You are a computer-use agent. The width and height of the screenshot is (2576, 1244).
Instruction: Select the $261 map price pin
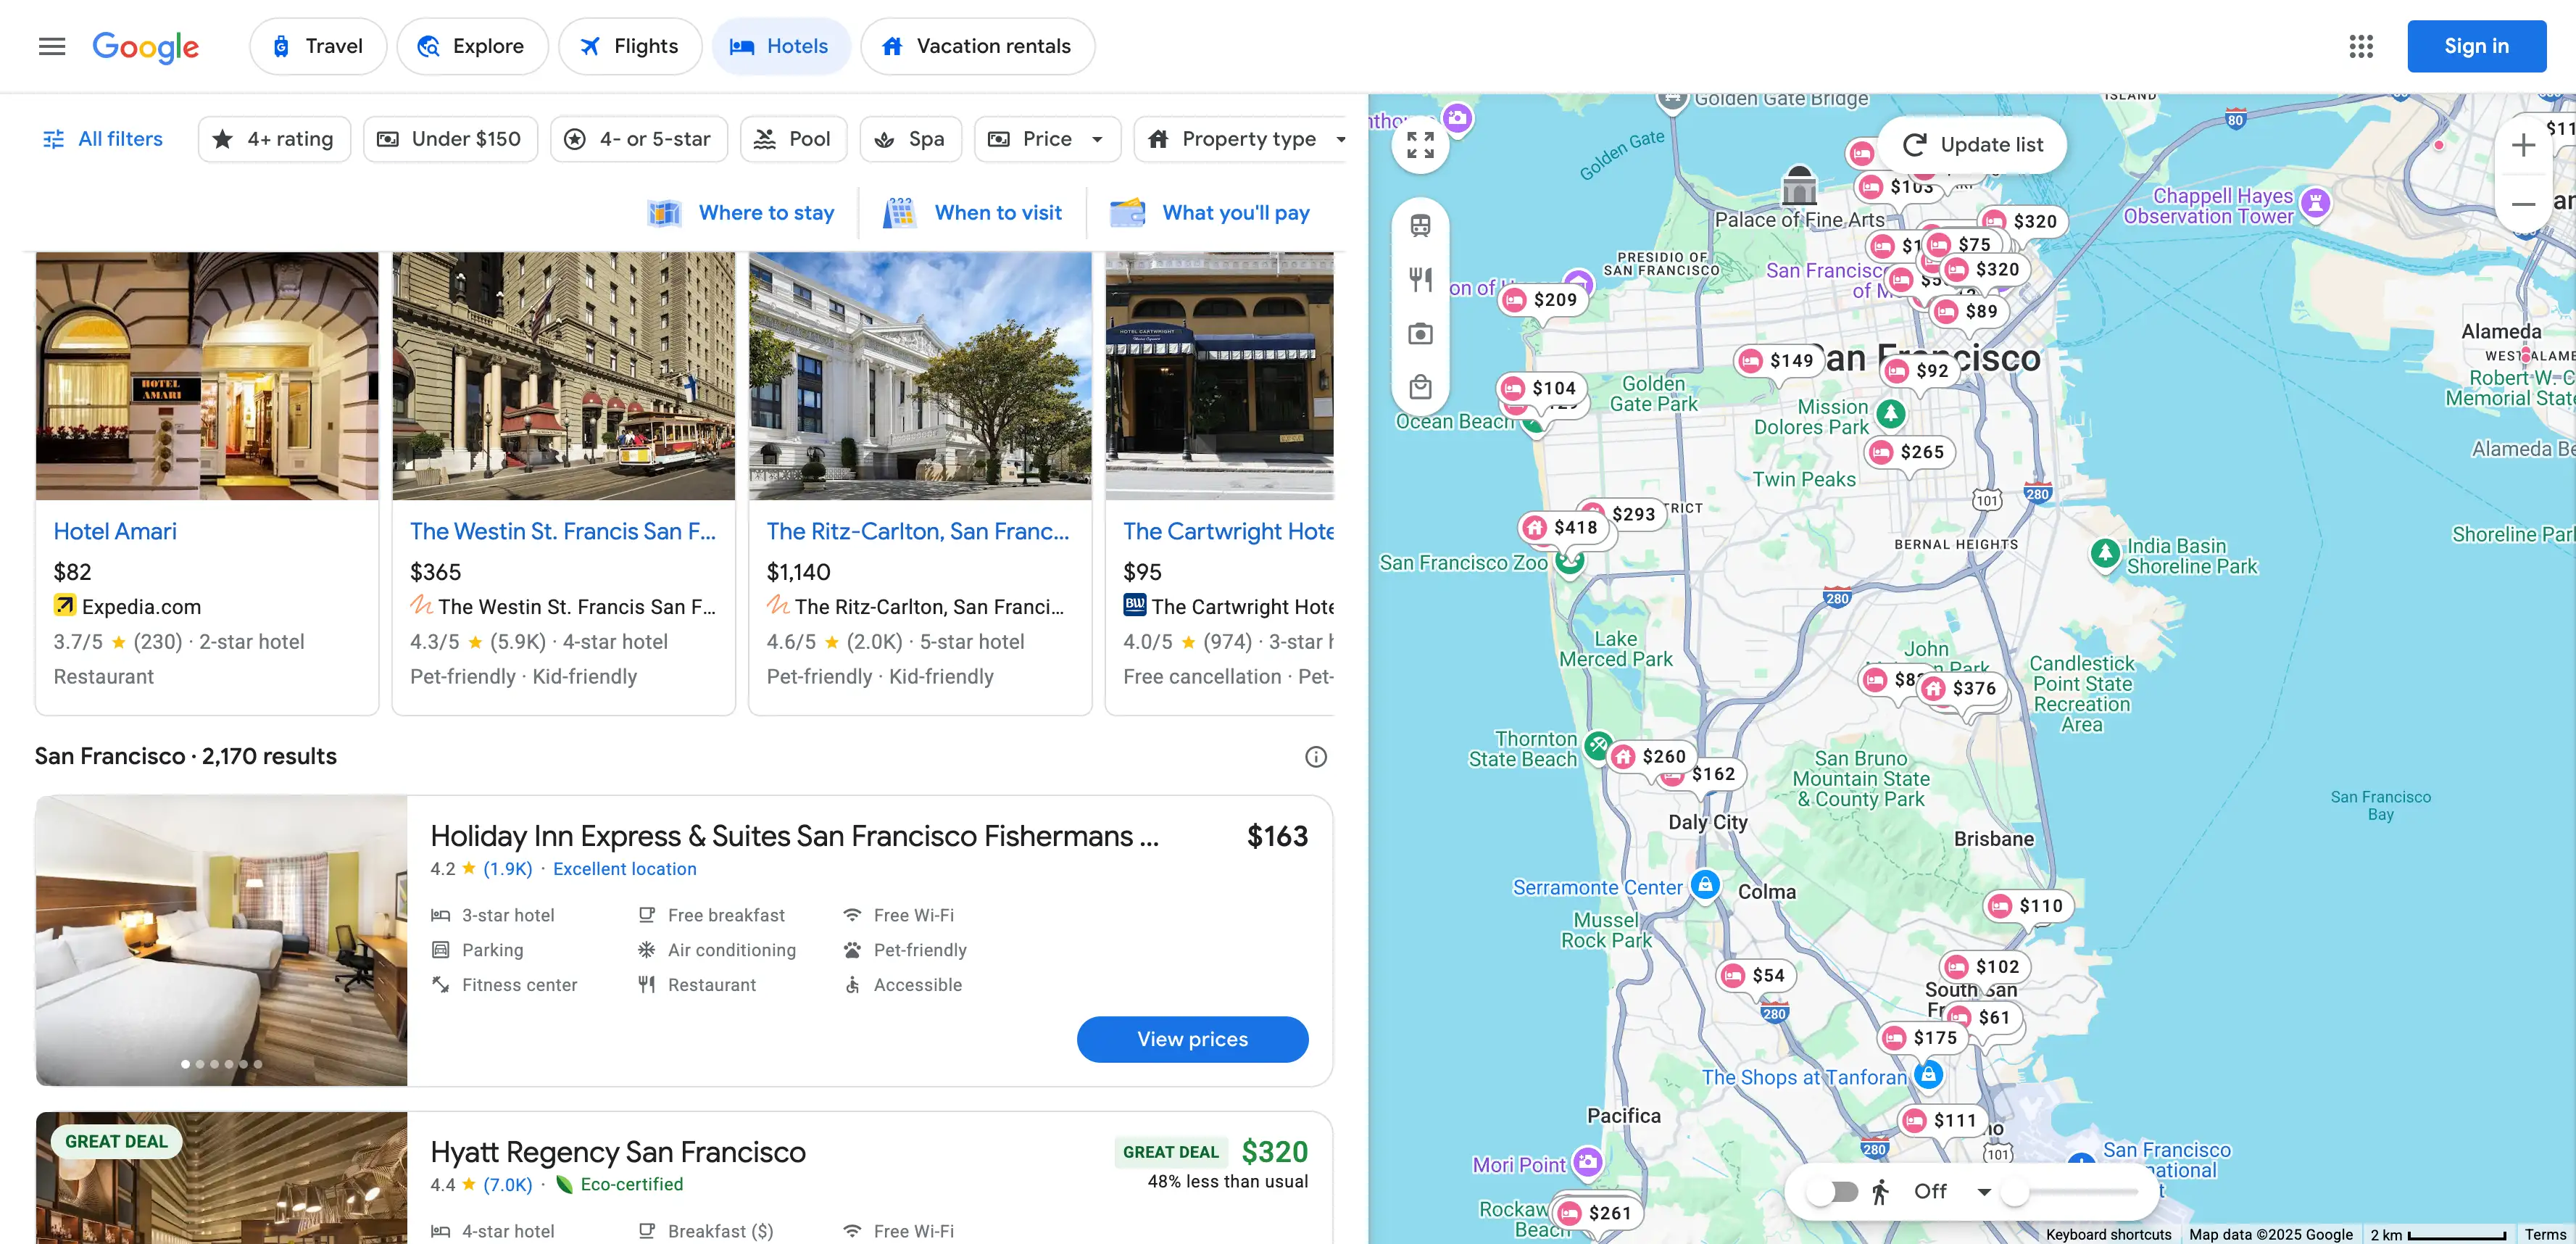click(x=1597, y=1213)
